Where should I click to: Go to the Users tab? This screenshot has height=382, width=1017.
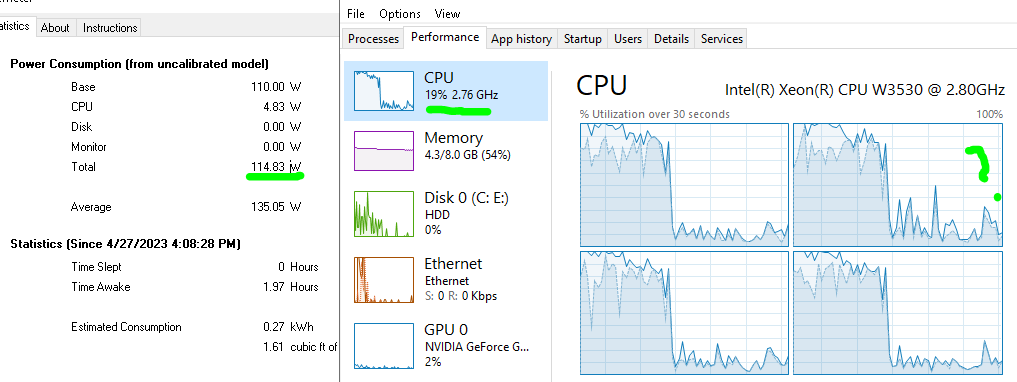pos(628,39)
